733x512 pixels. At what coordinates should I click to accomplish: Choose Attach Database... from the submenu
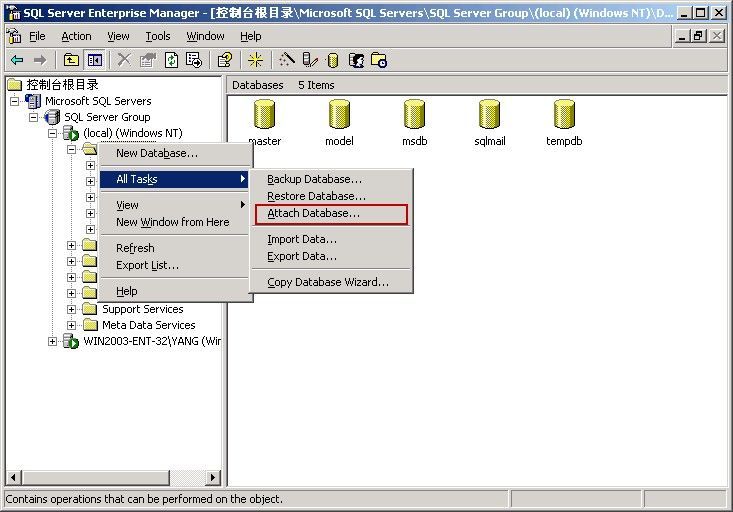coord(313,214)
